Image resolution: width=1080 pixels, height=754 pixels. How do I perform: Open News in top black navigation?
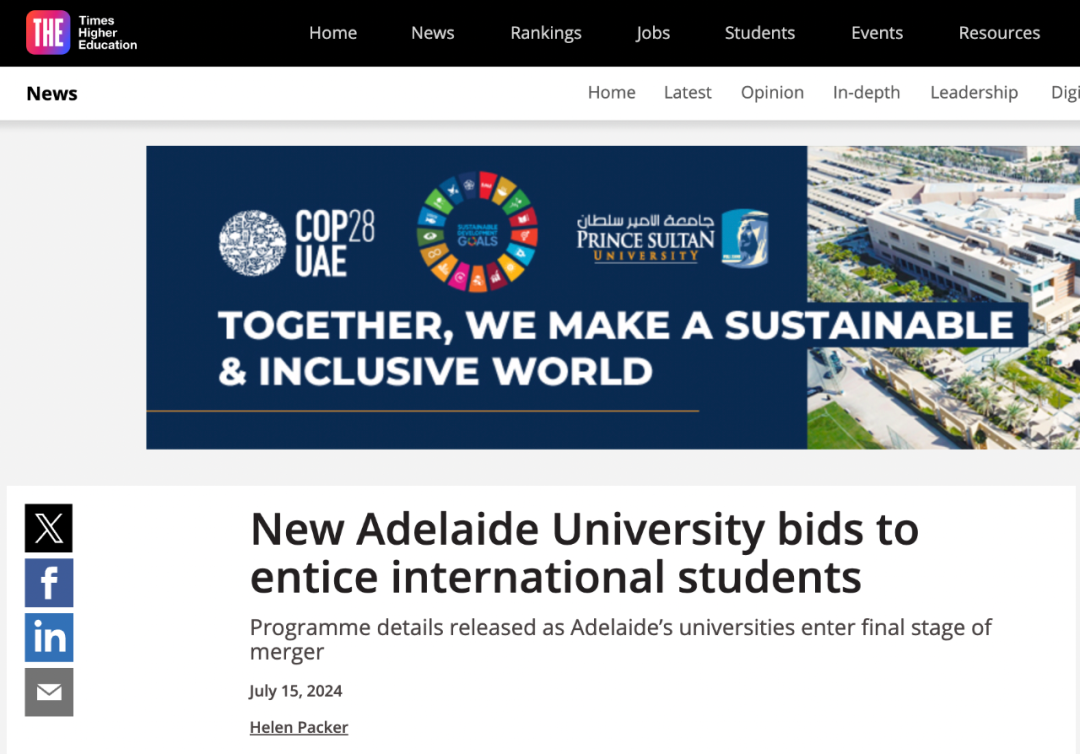pyautogui.click(x=433, y=33)
